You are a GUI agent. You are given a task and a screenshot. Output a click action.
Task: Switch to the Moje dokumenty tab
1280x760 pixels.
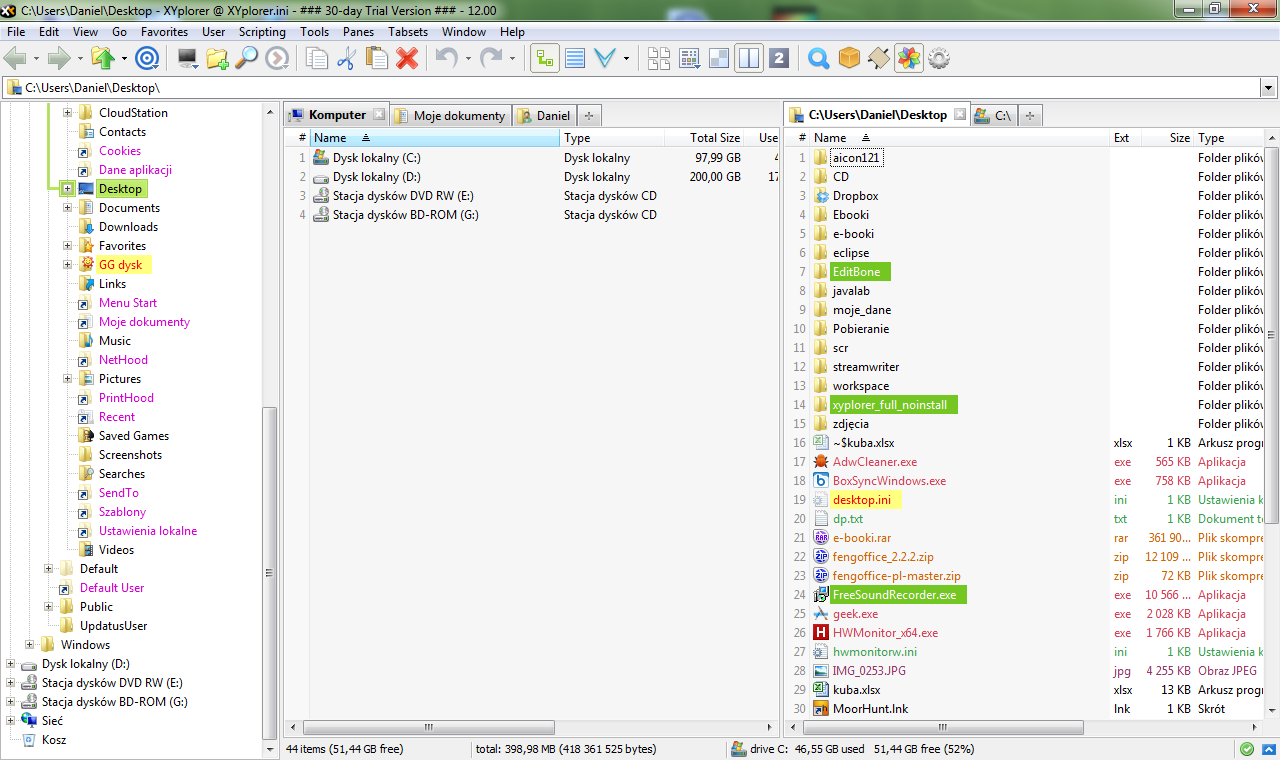point(451,115)
